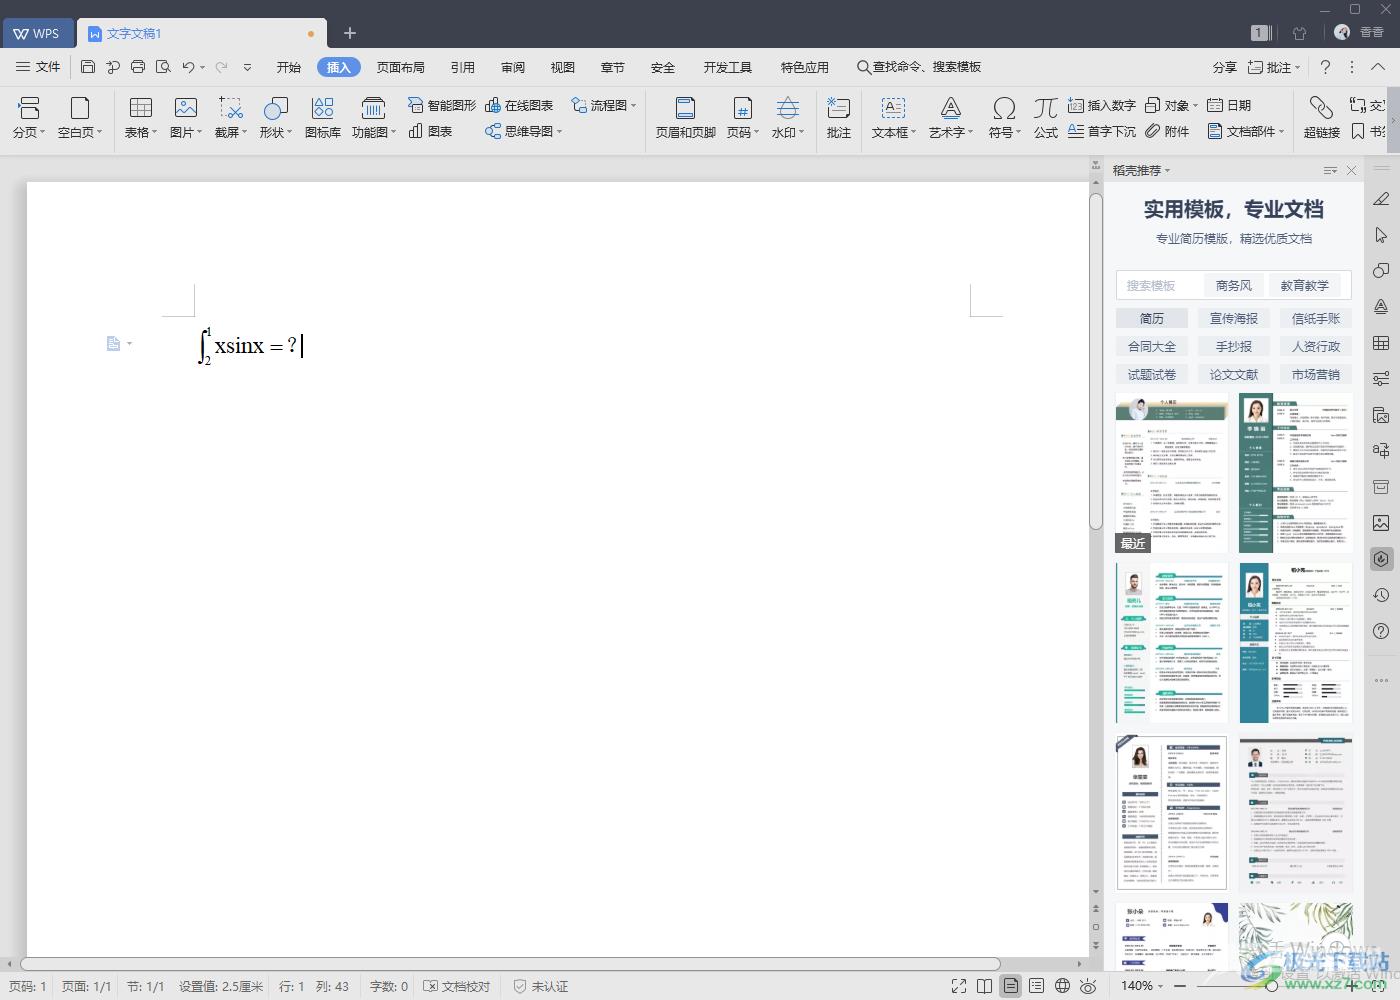Switch to reading layout view
The width and height of the screenshot is (1400, 1000).
pos(985,986)
